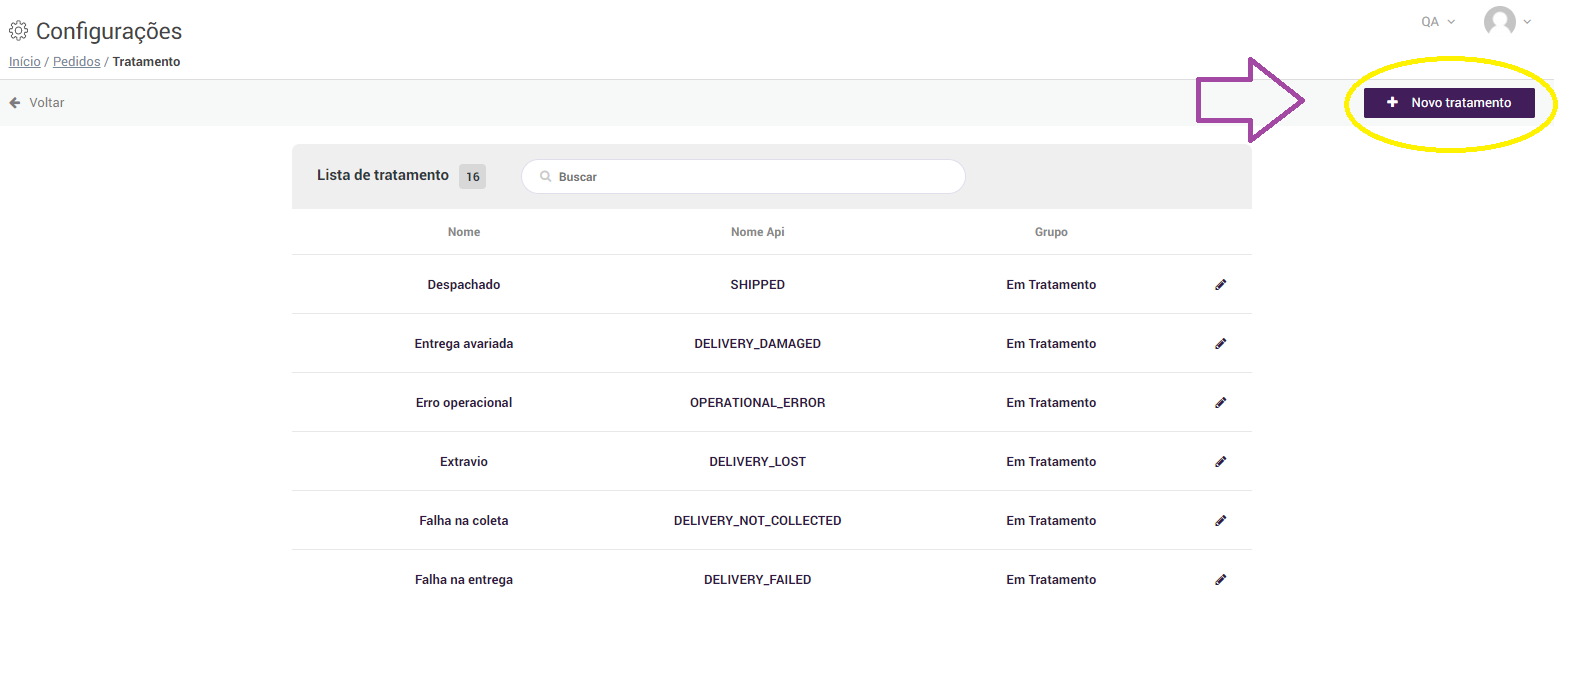Click Em Tratamento in Despachado row
The image size is (1580, 678).
click(x=1051, y=285)
